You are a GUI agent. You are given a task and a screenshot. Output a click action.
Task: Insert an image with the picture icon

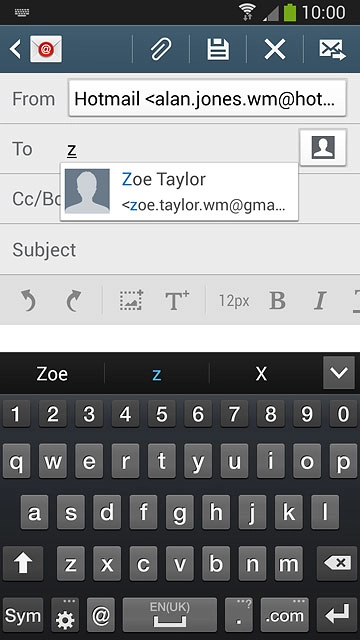[x=131, y=300]
